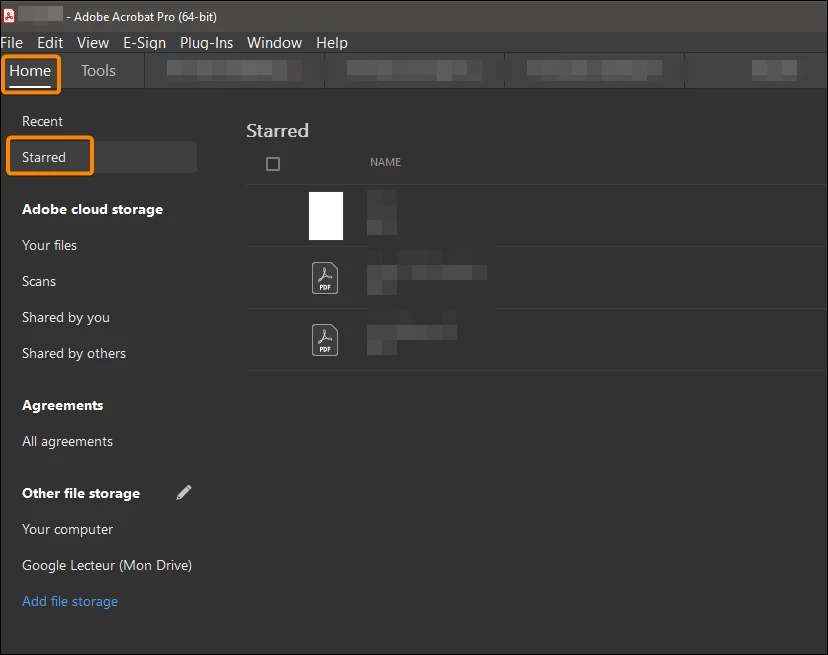Open the Plug-Ins menu
The width and height of the screenshot is (828, 655).
[x=206, y=43]
